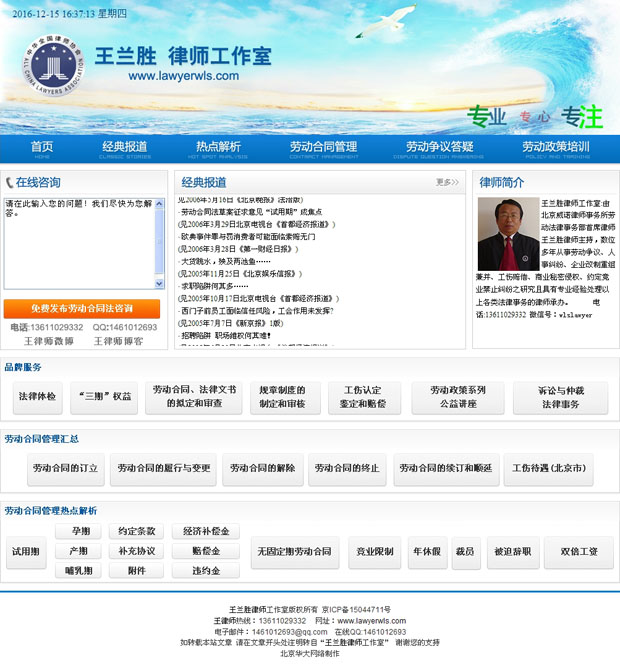Visit the 王律师博客 link

click(118, 341)
